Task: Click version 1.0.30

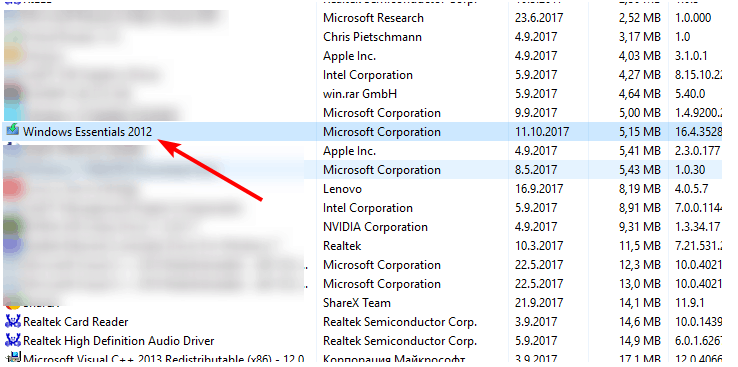Action: (690, 170)
